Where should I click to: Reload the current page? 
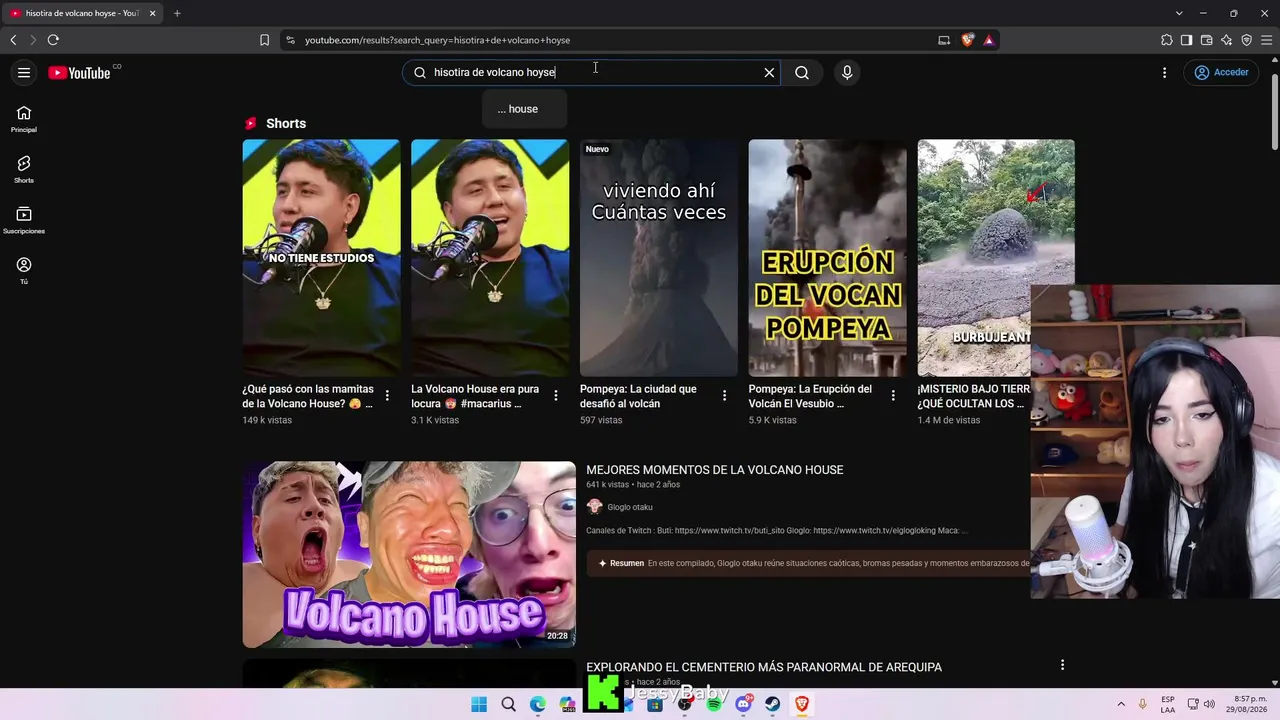(53, 40)
